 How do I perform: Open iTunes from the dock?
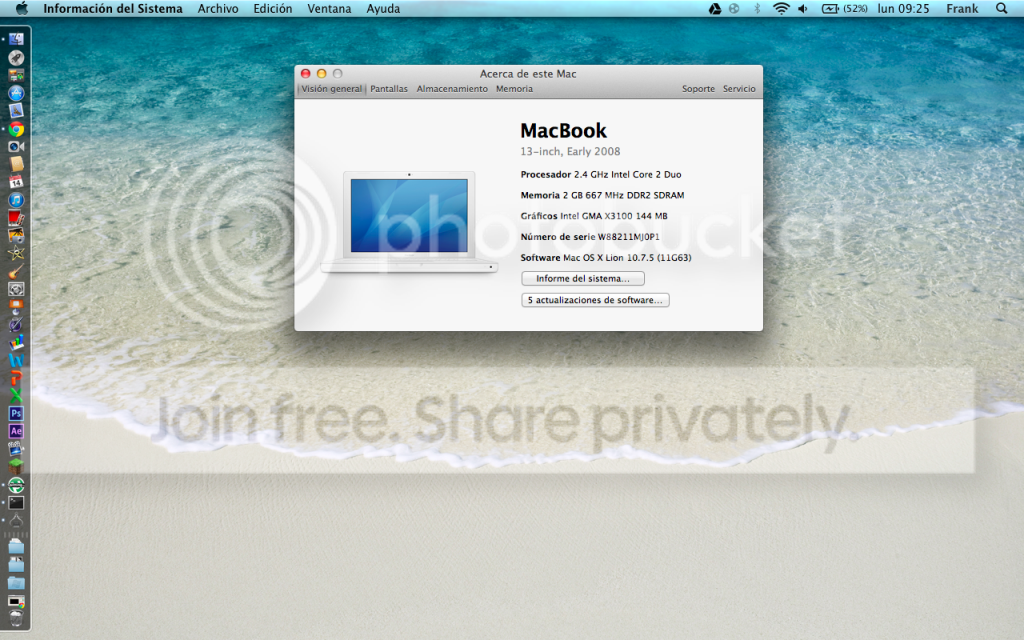pyautogui.click(x=16, y=200)
